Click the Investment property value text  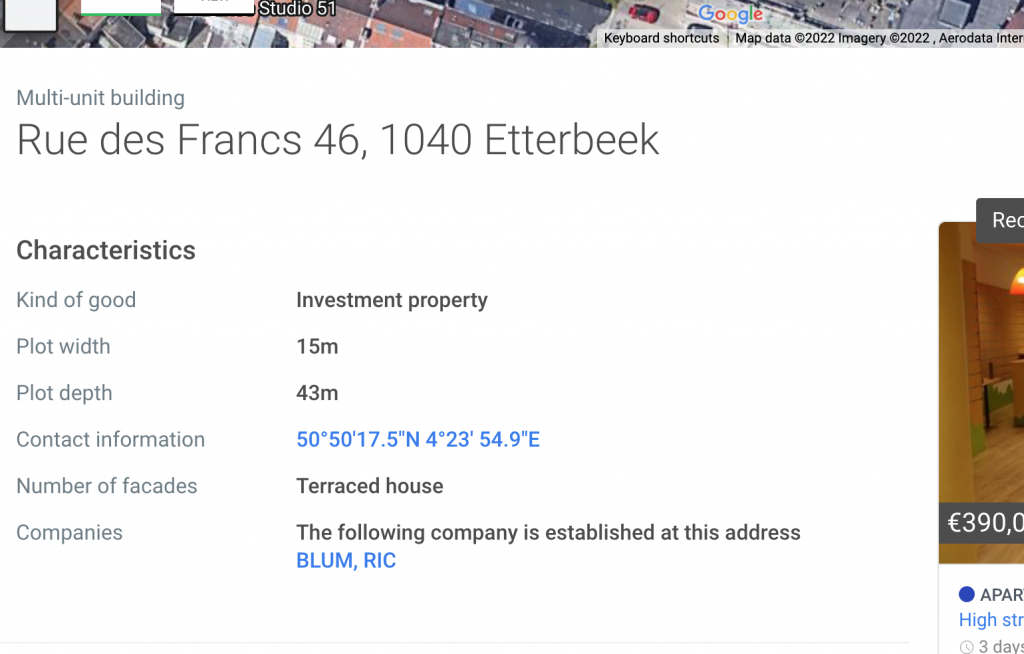tap(392, 300)
